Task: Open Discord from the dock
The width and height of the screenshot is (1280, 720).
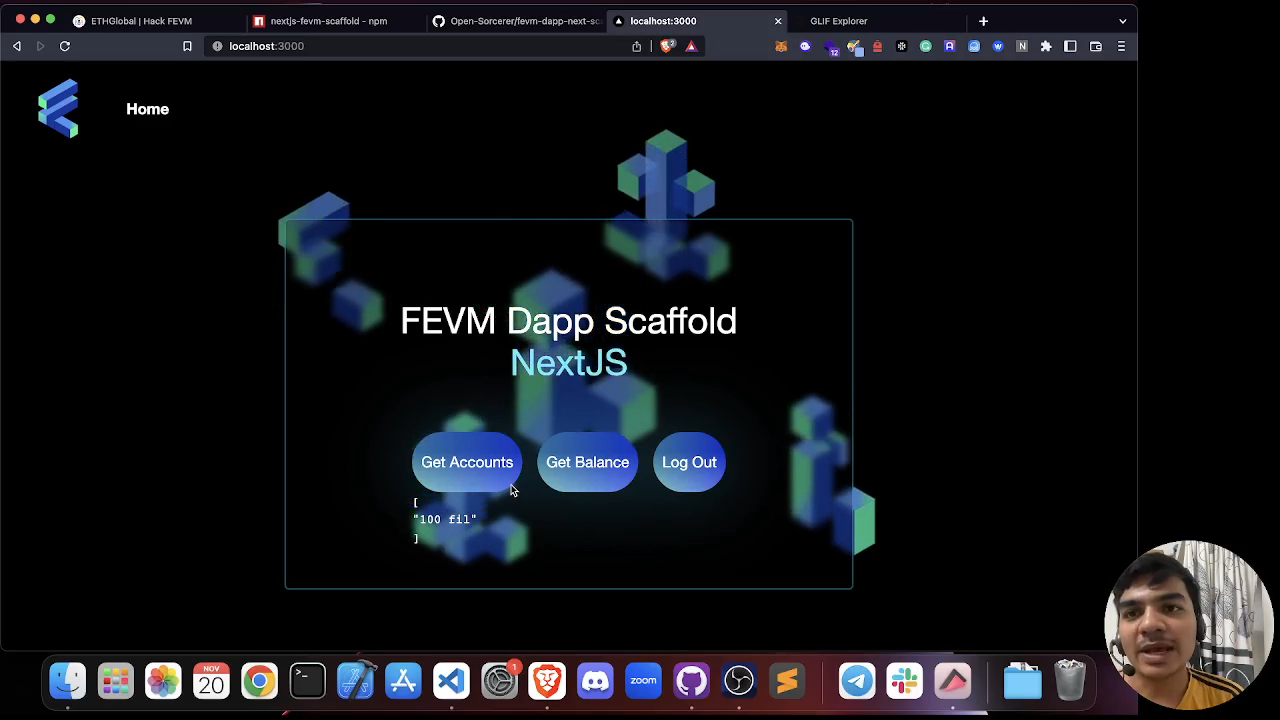Action: (595, 681)
